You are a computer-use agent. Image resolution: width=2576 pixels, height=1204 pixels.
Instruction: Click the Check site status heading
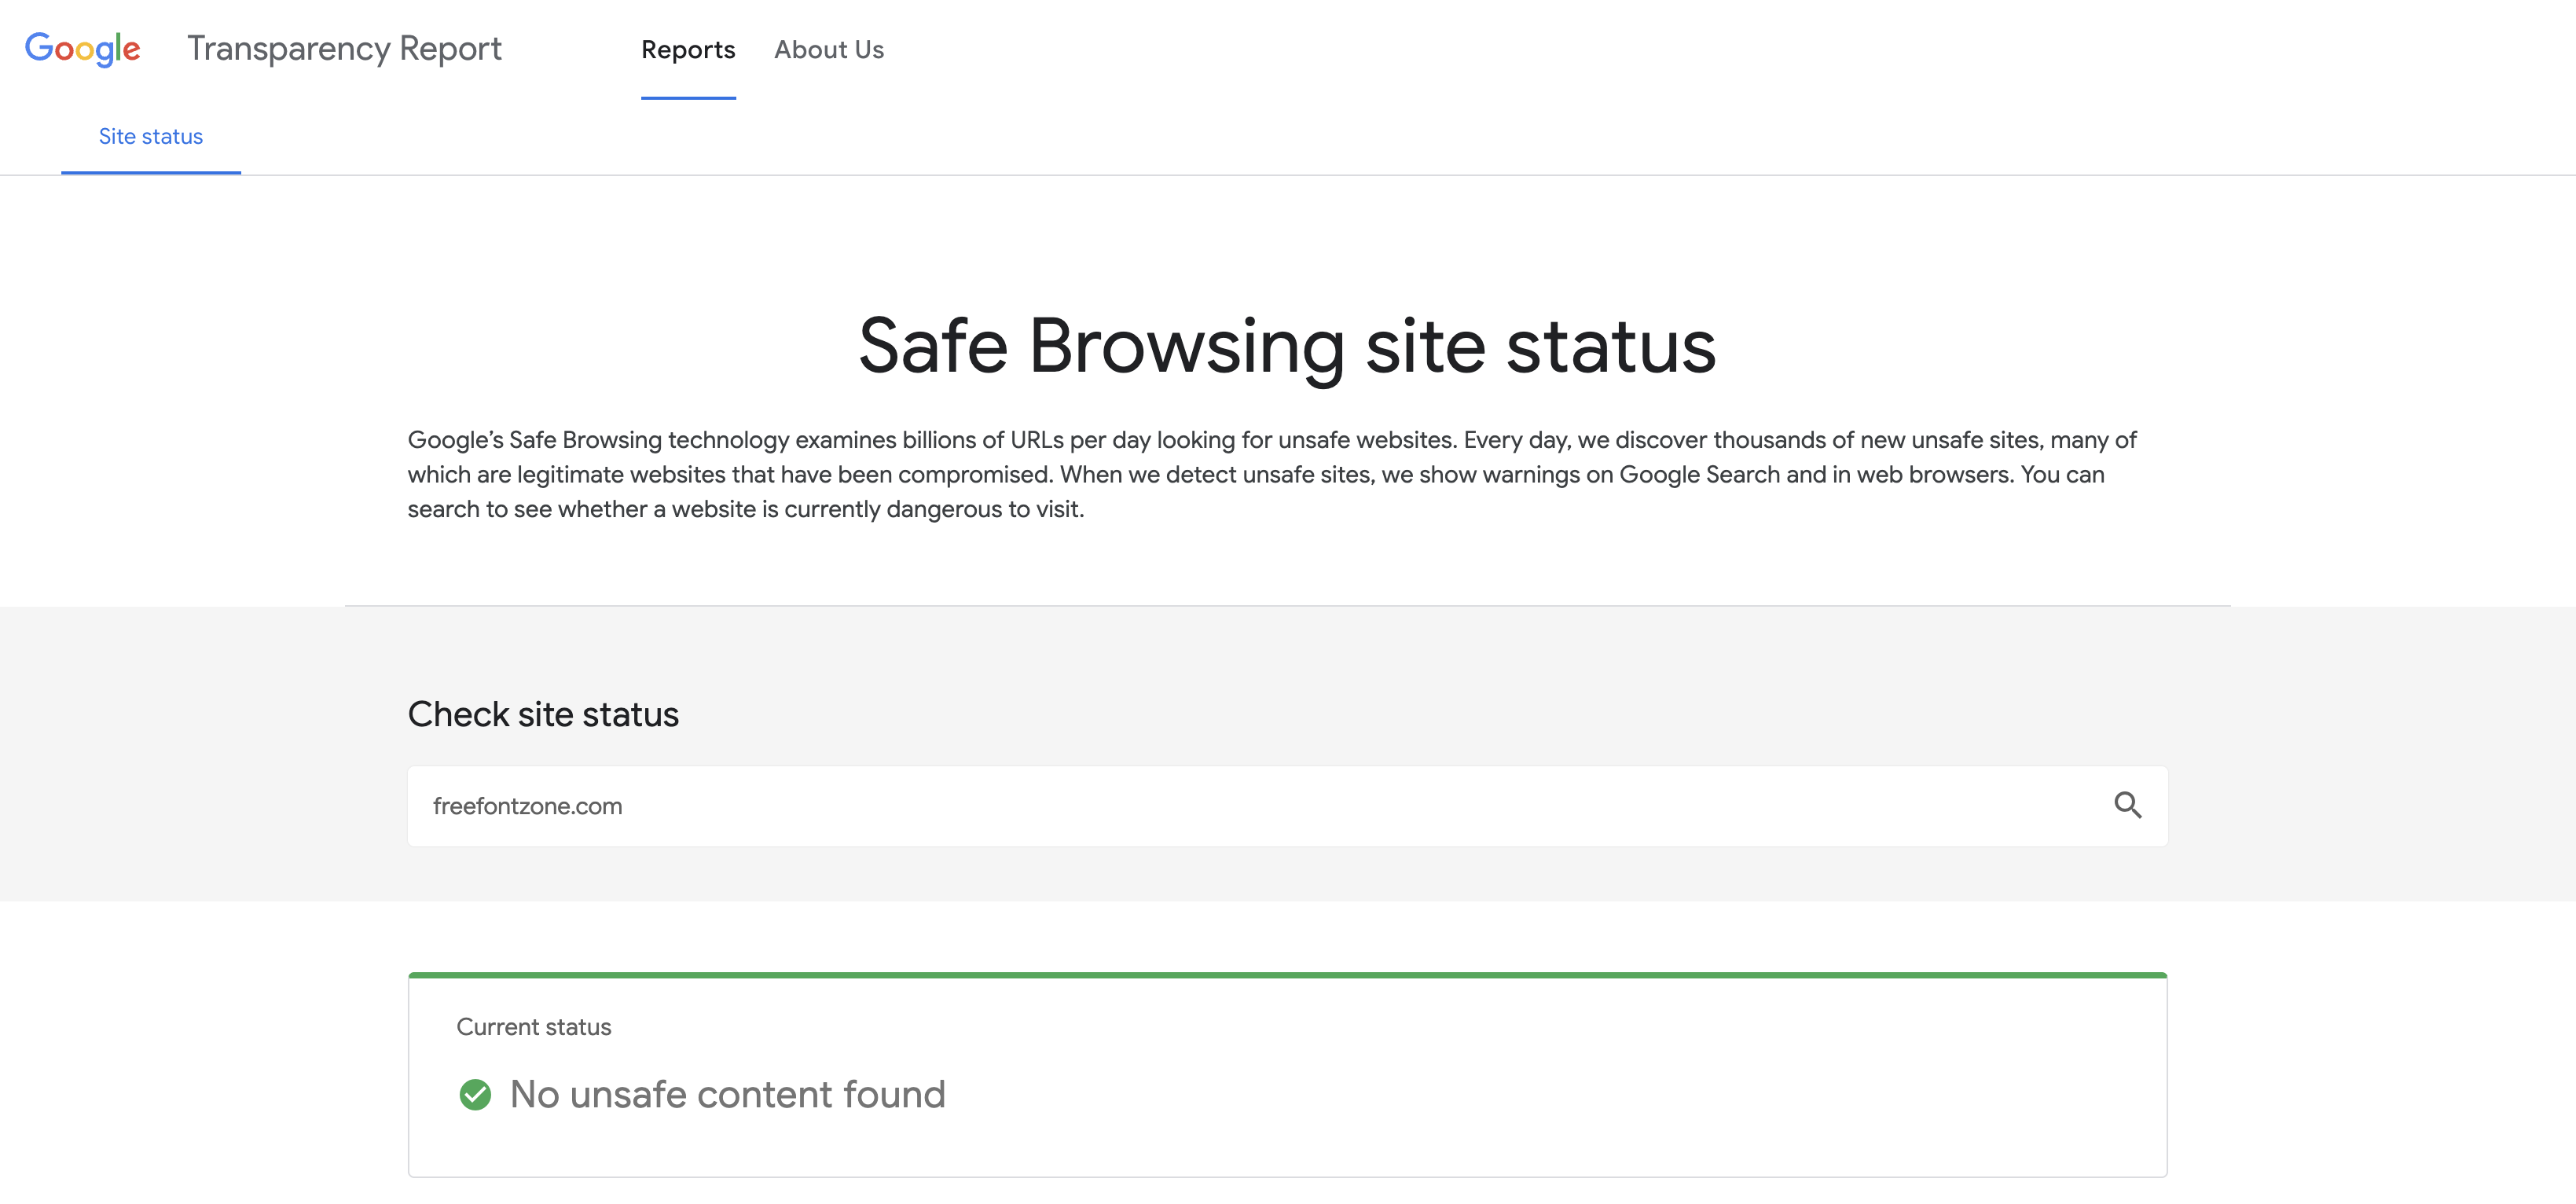point(543,714)
